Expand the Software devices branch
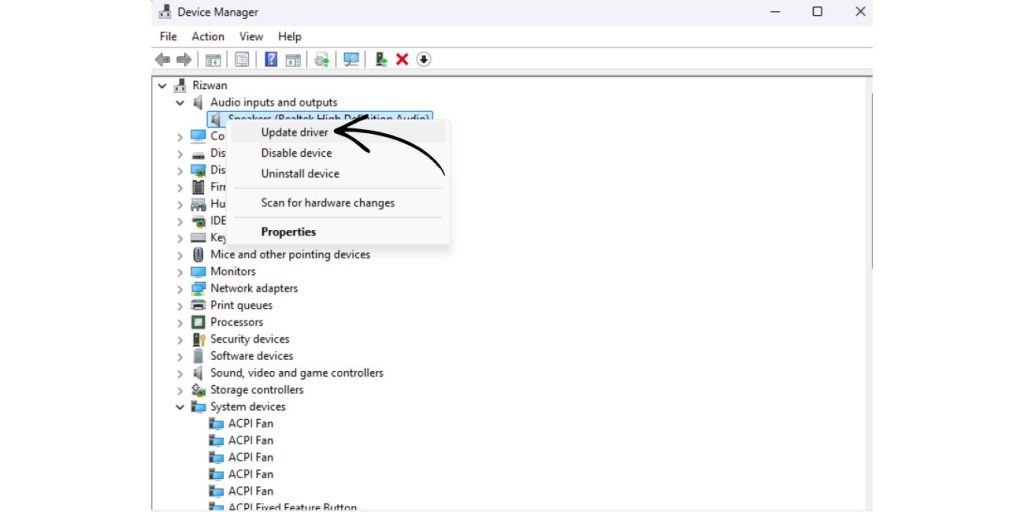Screen dimensions: 1024x512 (x=180, y=357)
